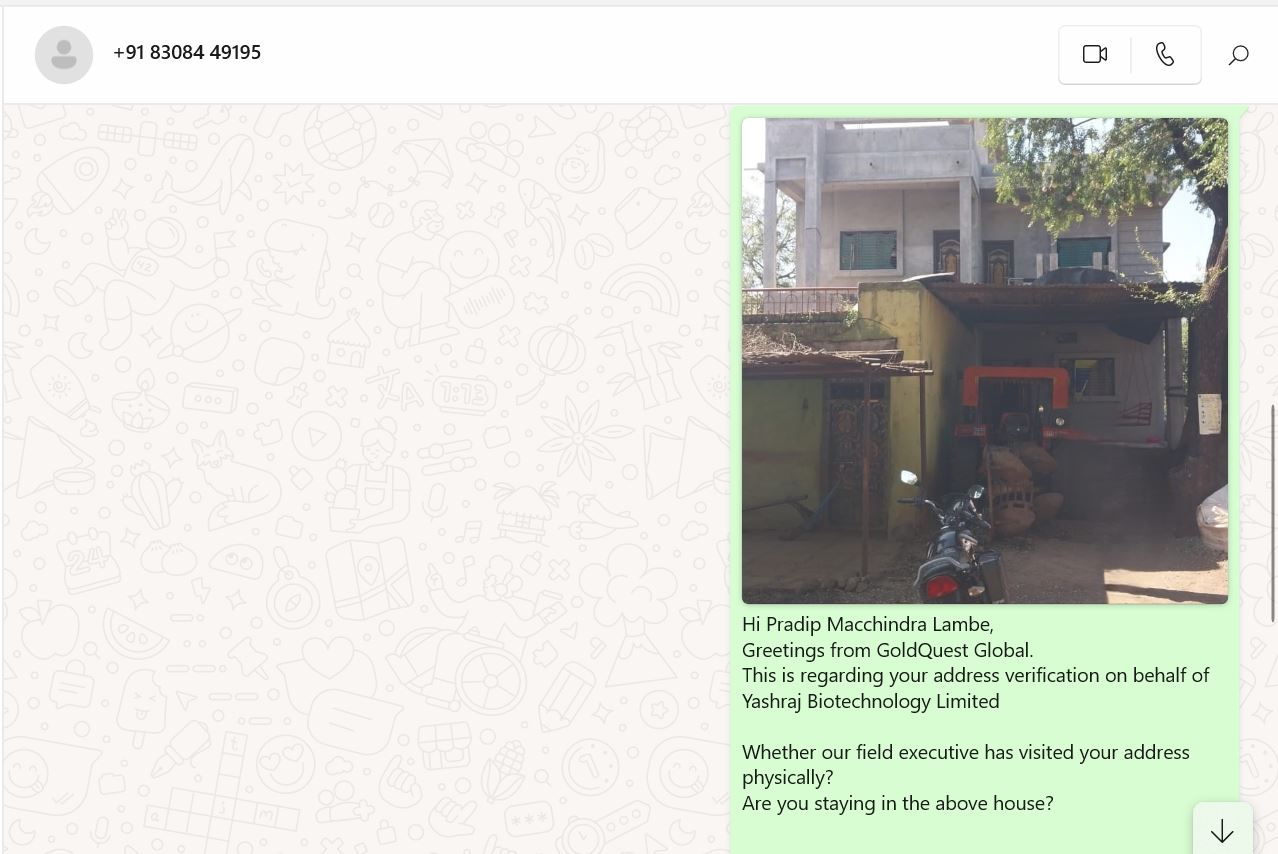Jump to latest message with down arrow
Image resolution: width=1278 pixels, height=854 pixels.
pos(1222,831)
